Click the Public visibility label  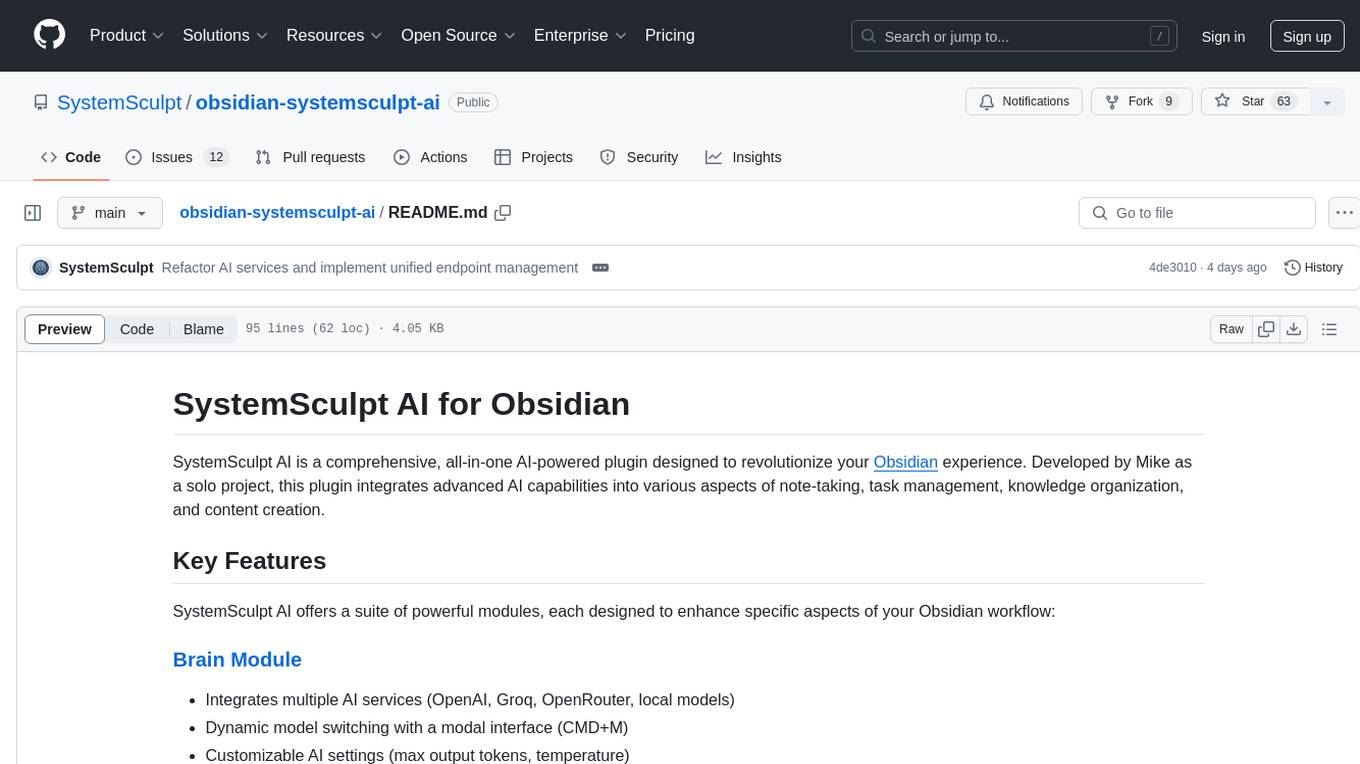(473, 102)
